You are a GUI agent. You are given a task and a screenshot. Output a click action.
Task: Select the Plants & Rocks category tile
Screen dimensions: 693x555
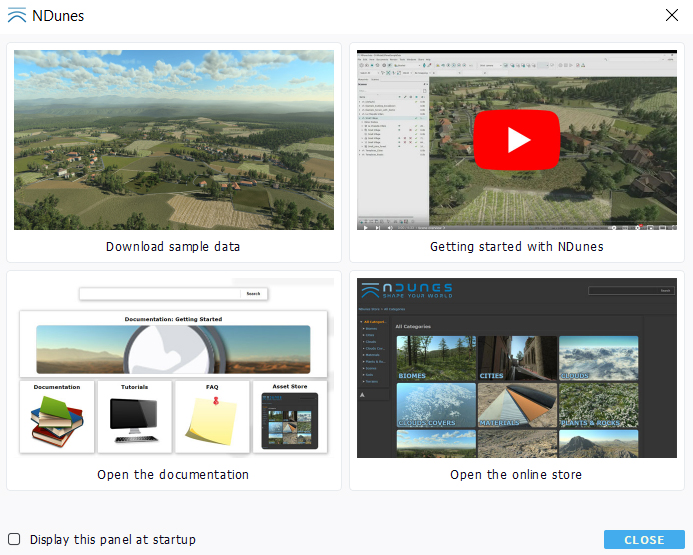(598, 405)
